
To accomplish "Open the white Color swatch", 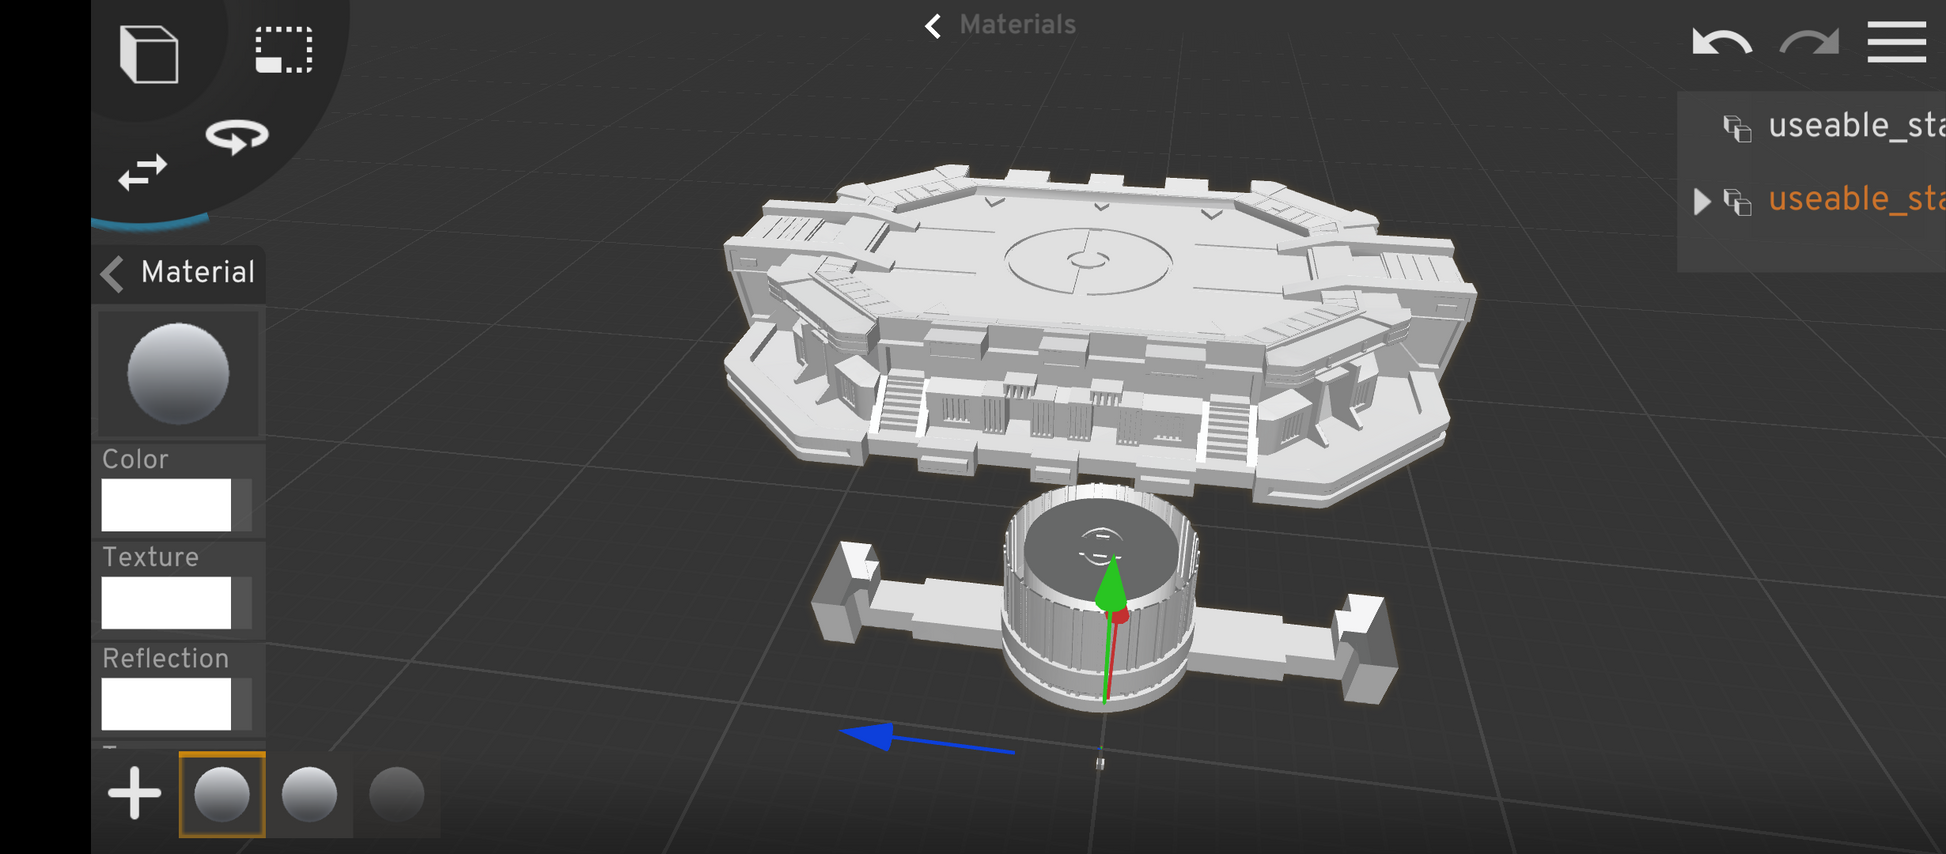I will [x=166, y=504].
